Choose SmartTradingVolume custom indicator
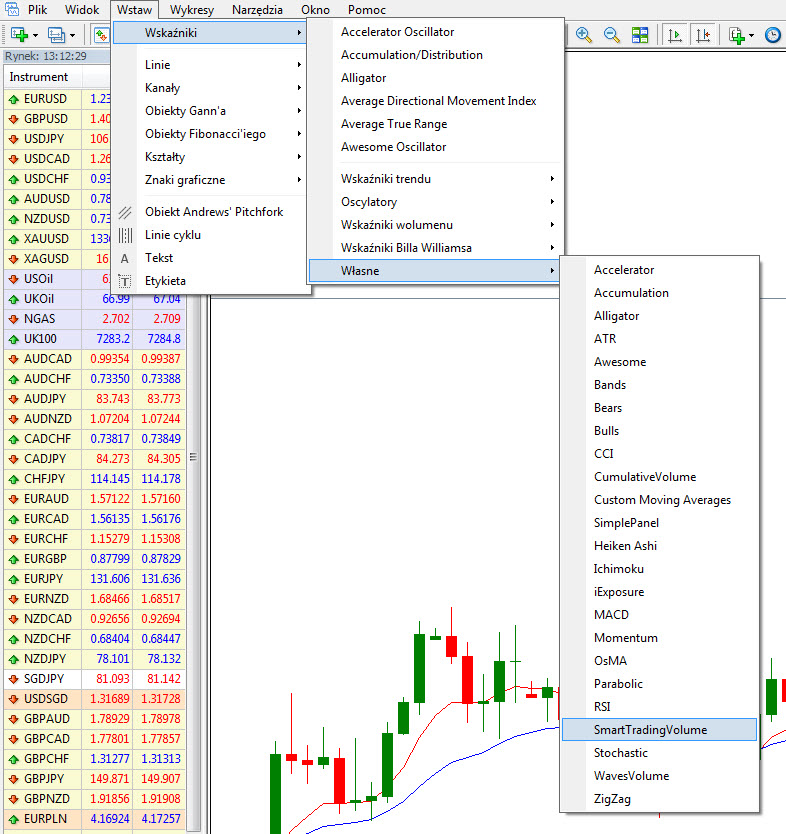 pos(659,730)
